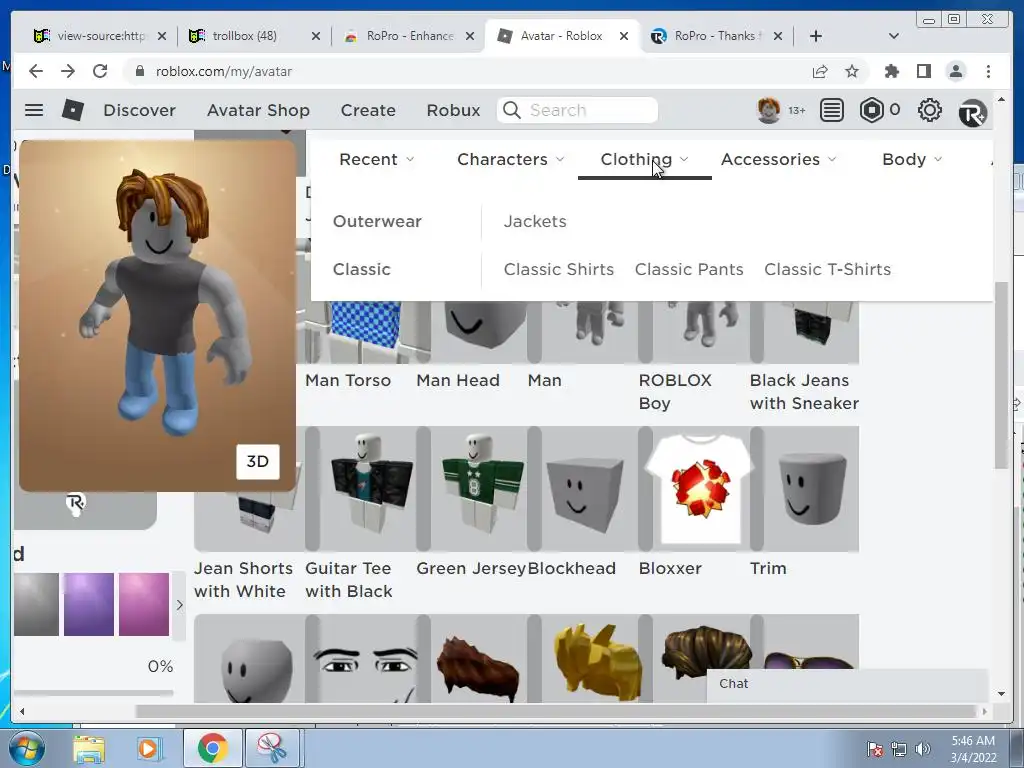Open the notifications stream icon

coord(831,110)
